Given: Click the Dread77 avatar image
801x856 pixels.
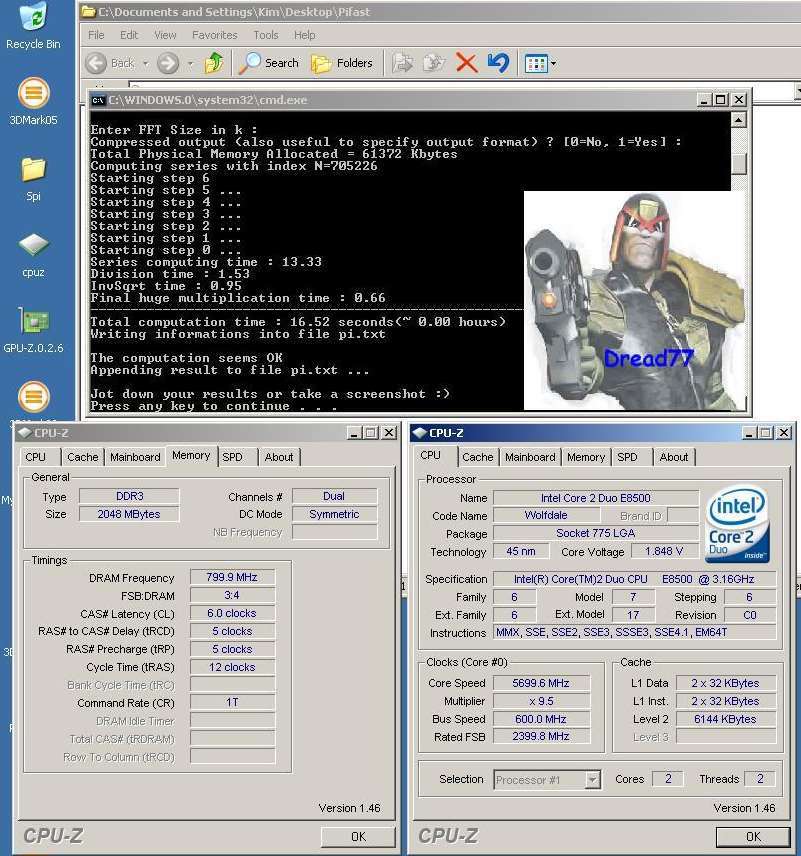Looking at the screenshot, I should 634,301.
